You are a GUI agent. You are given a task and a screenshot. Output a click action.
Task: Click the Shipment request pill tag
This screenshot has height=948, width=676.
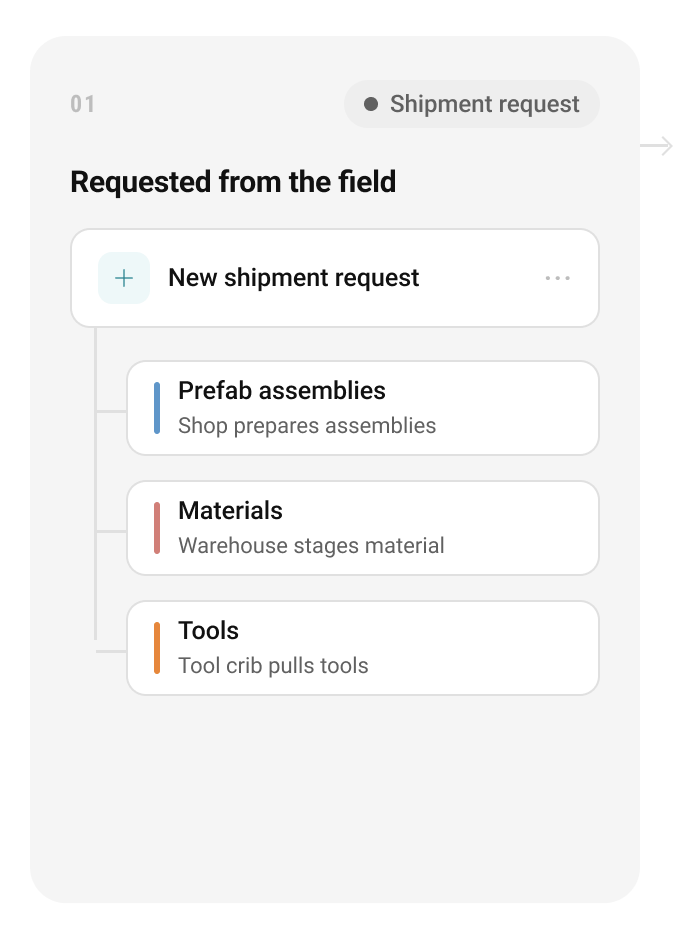(472, 104)
